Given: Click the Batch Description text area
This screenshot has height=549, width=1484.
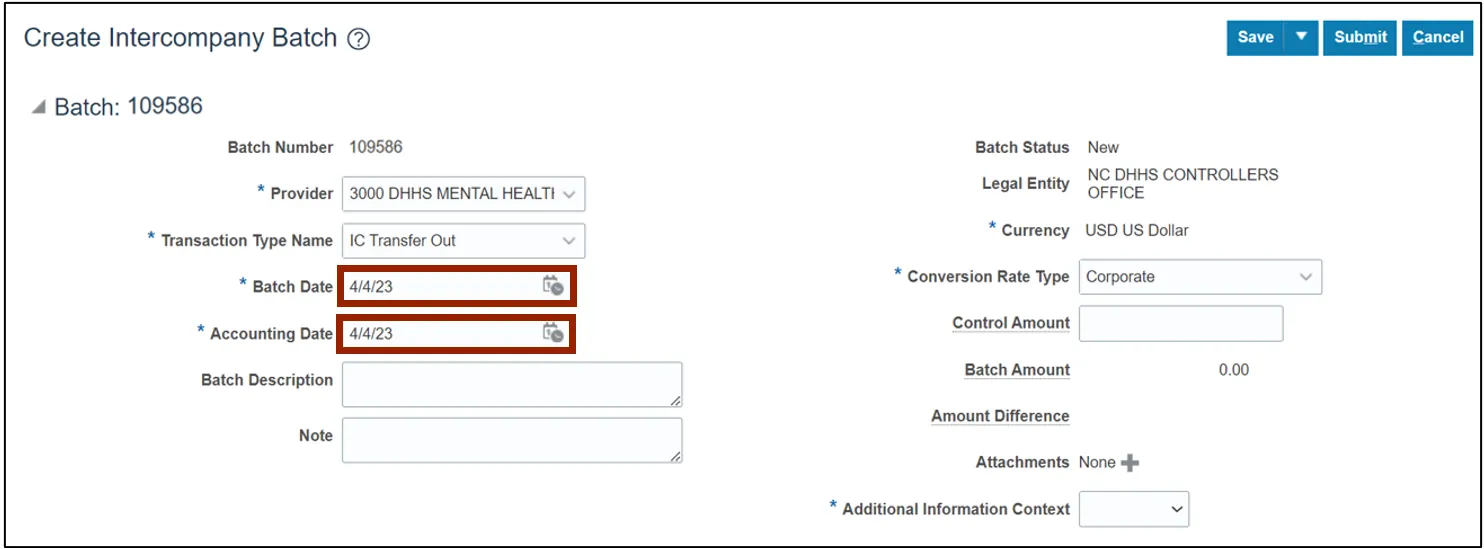Looking at the screenshot, I should [511, 385].
